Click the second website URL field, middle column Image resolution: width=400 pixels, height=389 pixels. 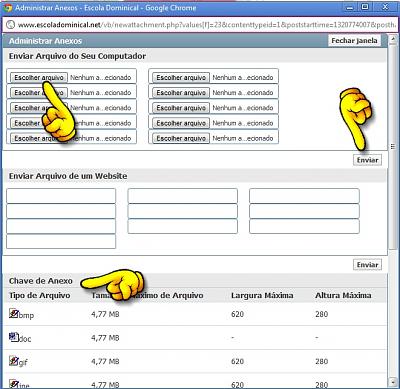[x=183, y=211]
